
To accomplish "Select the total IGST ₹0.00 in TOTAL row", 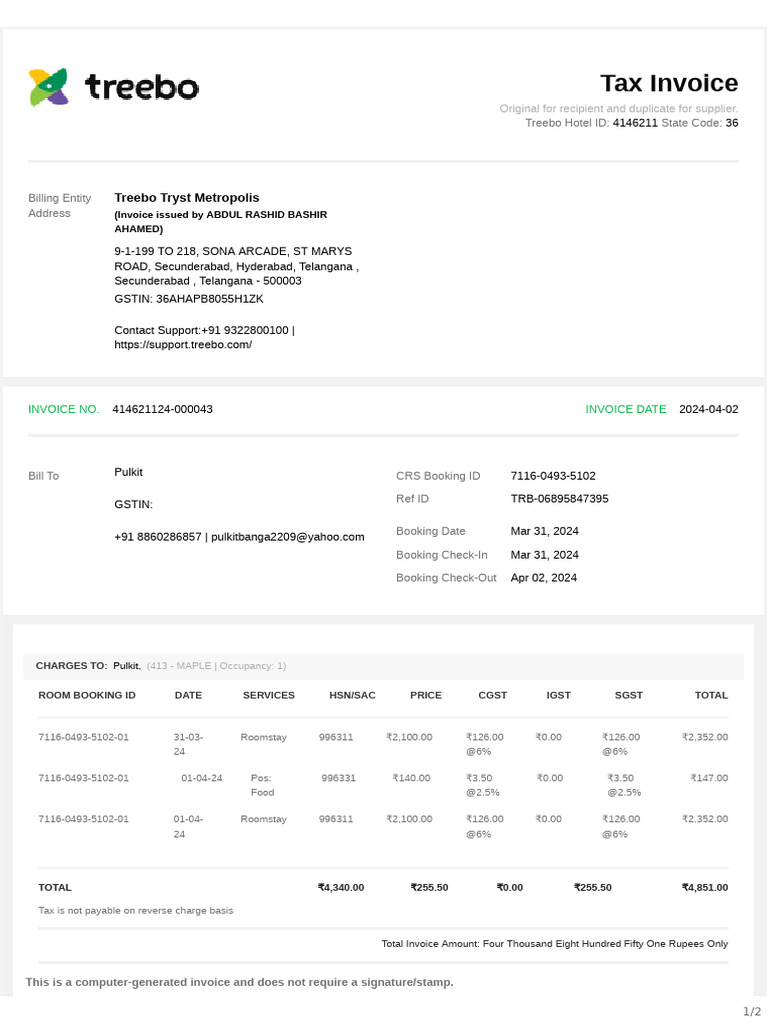I will [x=509, y=887].
